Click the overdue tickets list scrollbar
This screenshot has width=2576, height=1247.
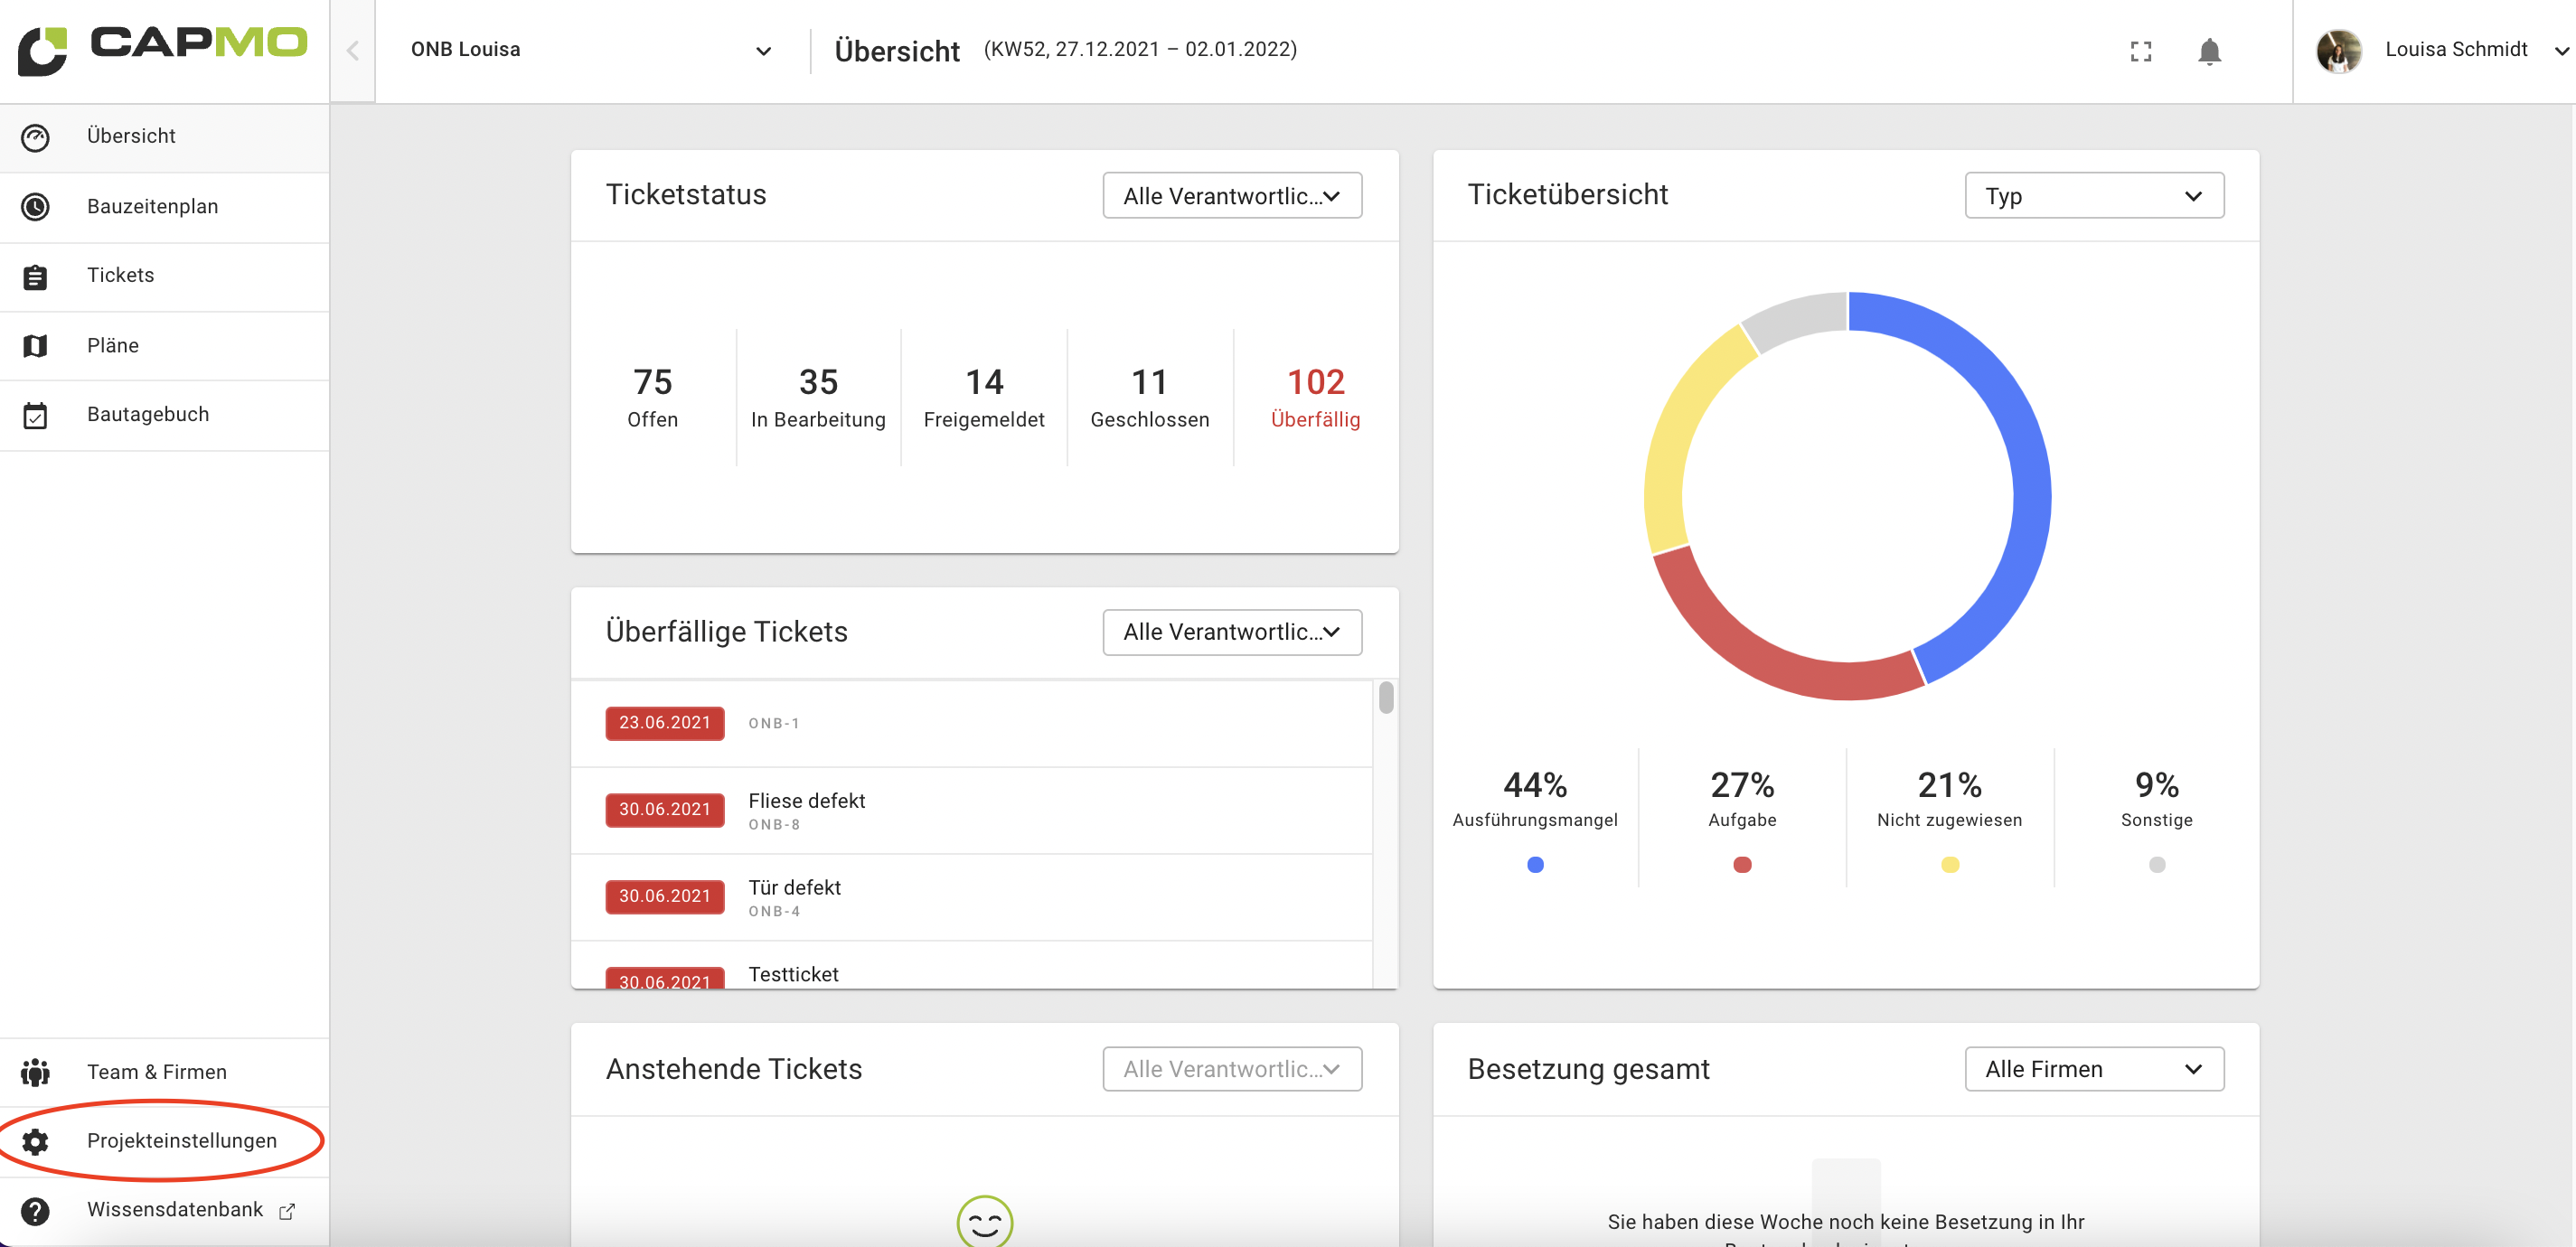click(1385, 697)
